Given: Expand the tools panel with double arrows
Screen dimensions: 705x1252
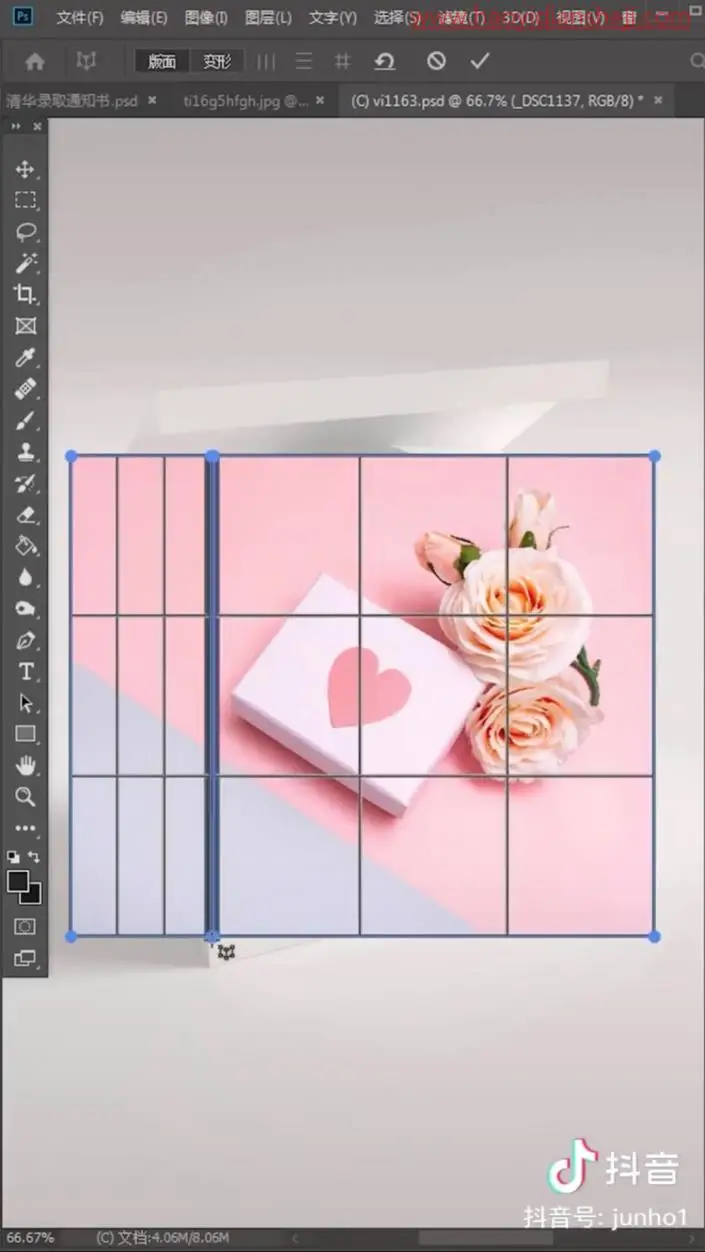Looking at the screenshot, I should tap(15, 127).
